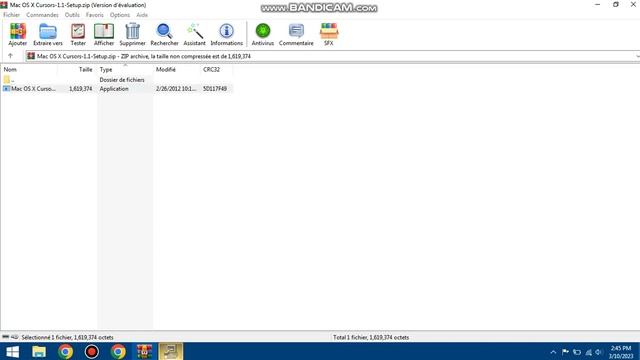Sort by the Type column header
This screenshot has width=640, height=360.
pos(125,69)
